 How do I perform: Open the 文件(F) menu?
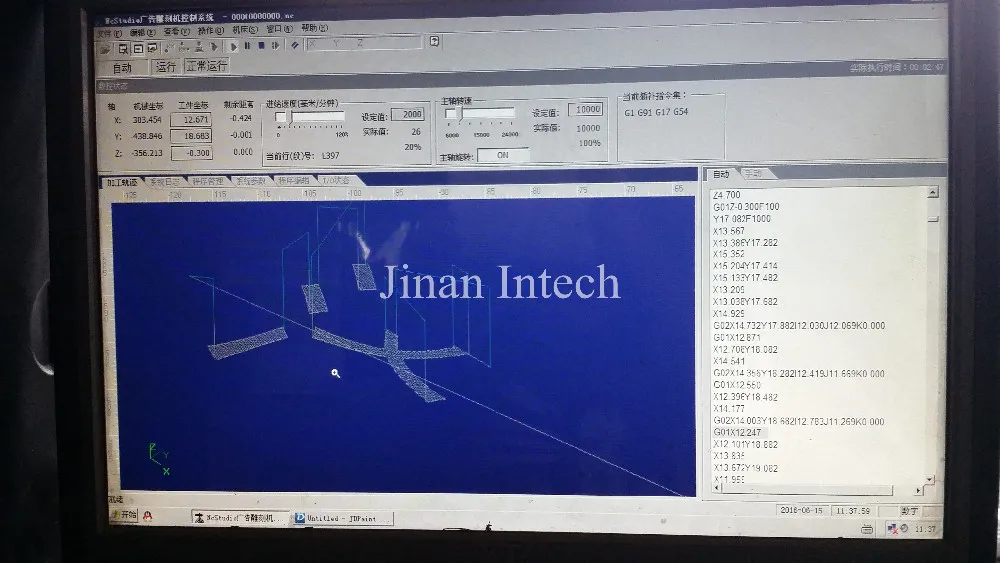[x=109, y=33]
